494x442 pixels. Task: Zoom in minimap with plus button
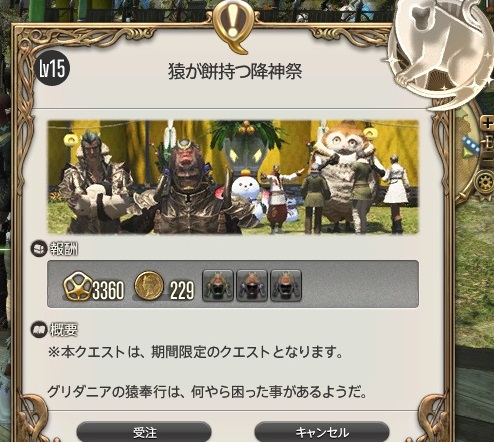point(488,124)
